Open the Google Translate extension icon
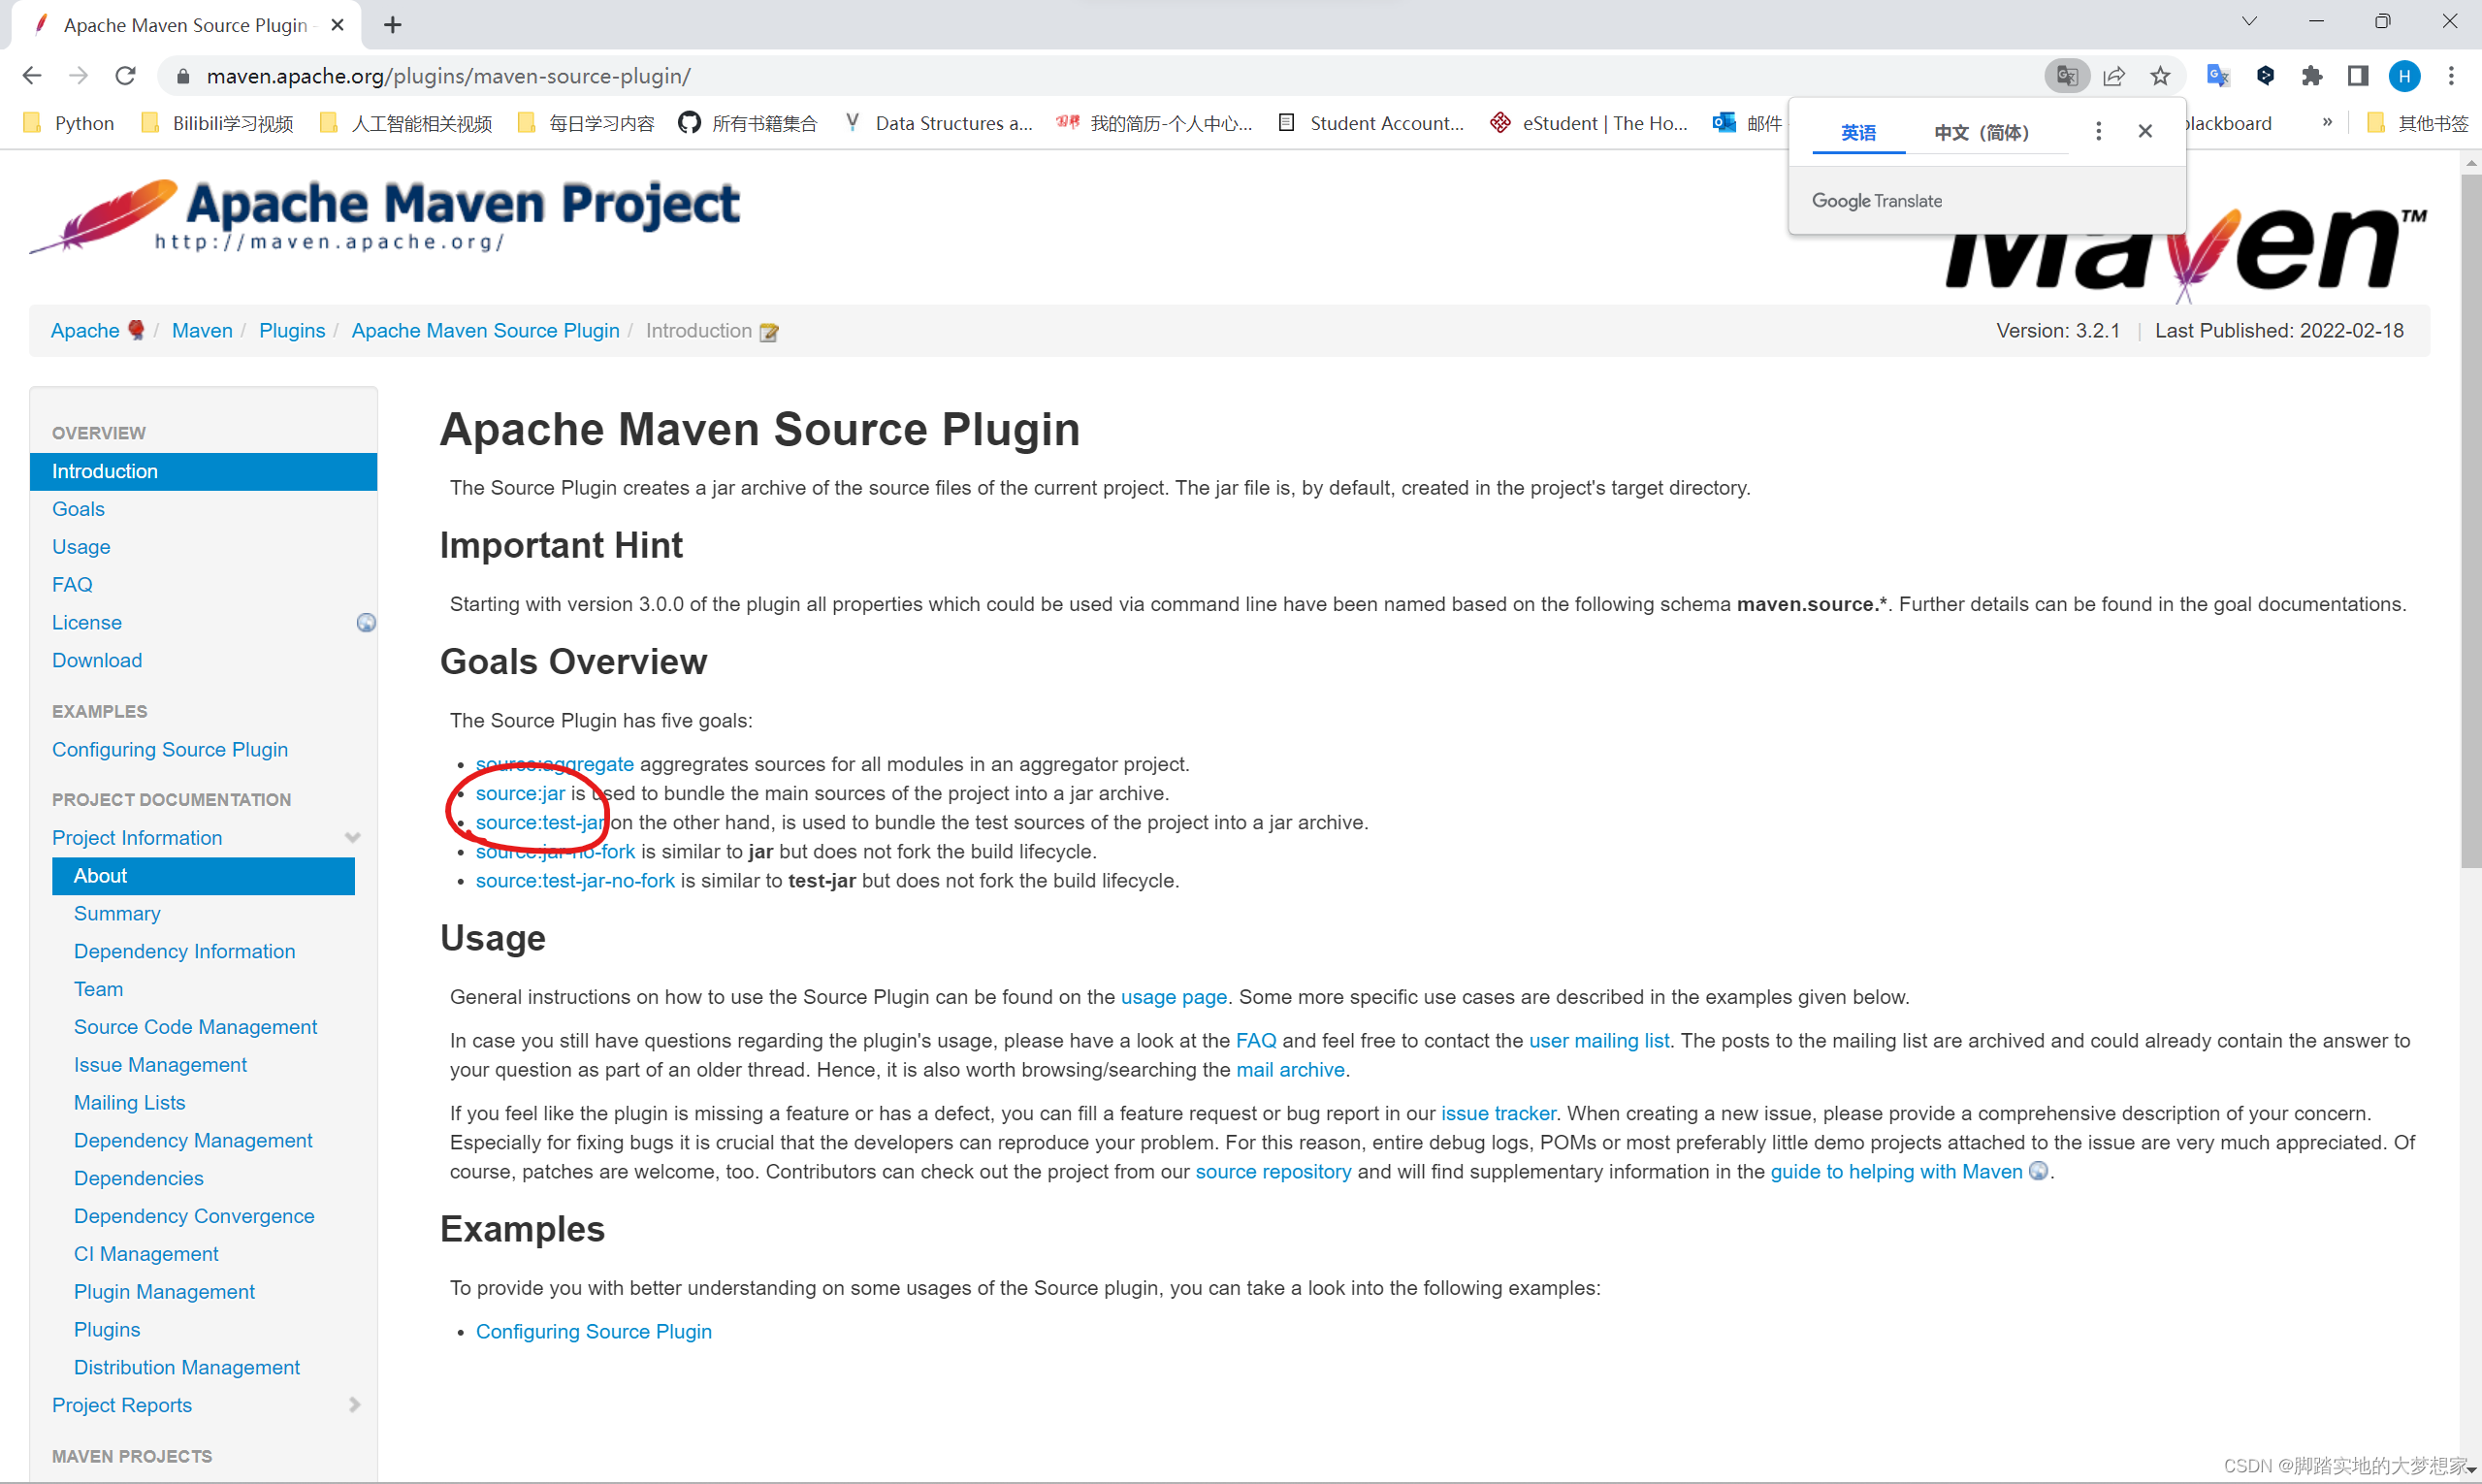The width and height of the screenshot is (2482, 1484). tap(2217, 76)
